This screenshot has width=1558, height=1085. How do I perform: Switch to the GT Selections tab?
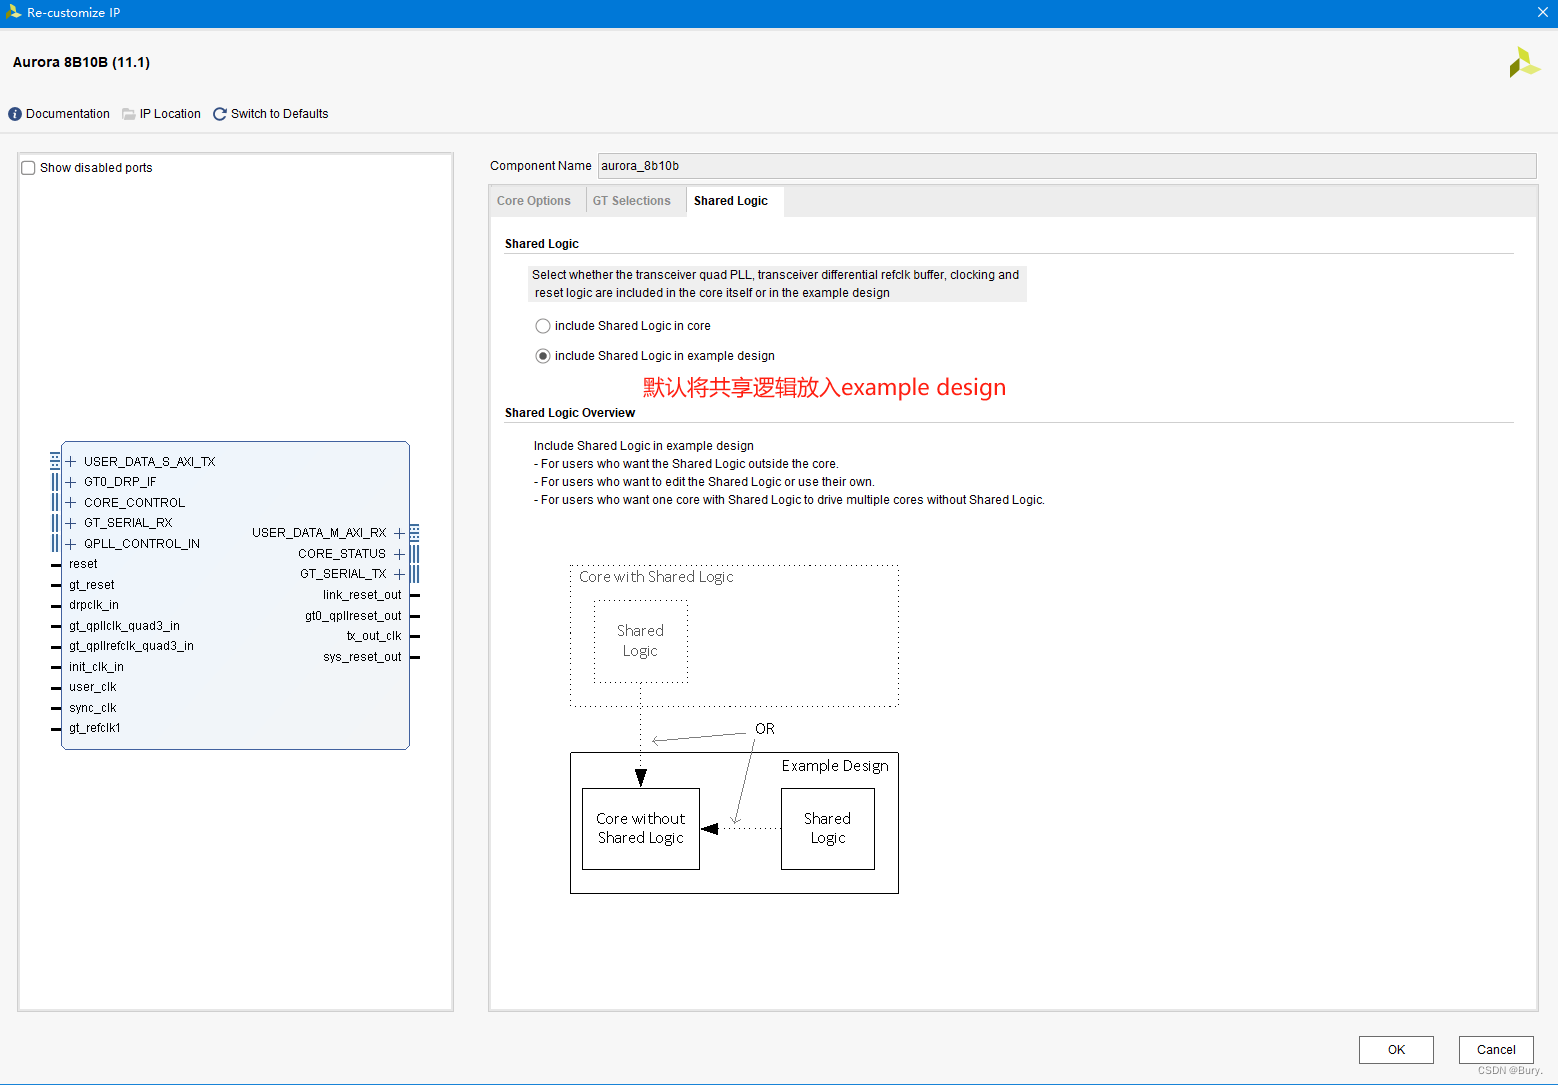tap(632, 201)
